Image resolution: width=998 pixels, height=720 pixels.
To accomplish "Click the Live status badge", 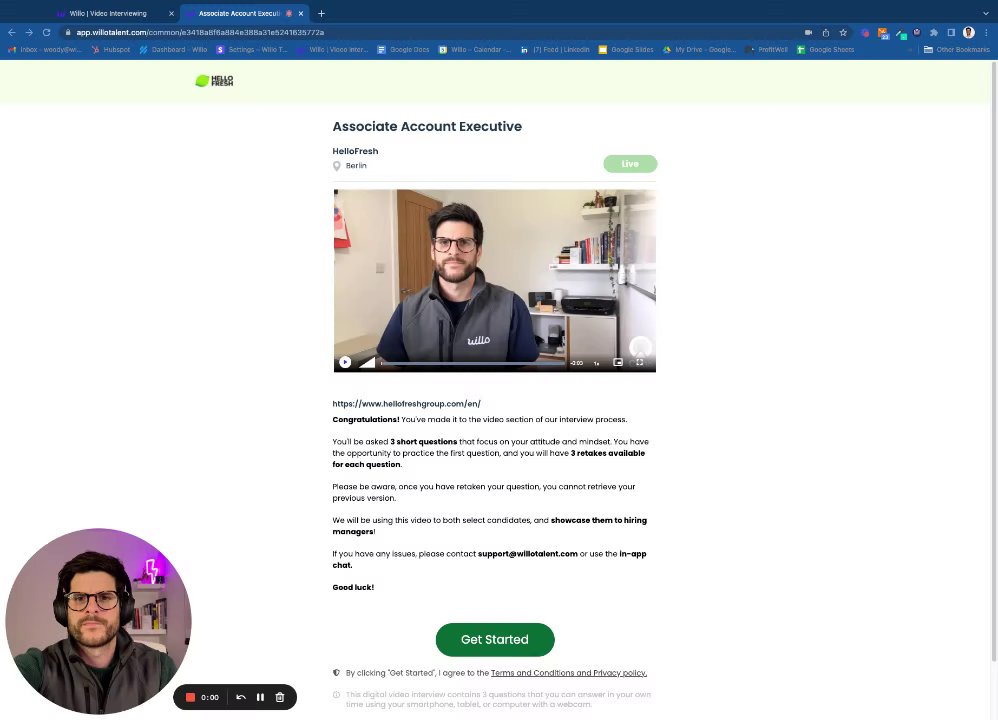I will click(630, 164).
